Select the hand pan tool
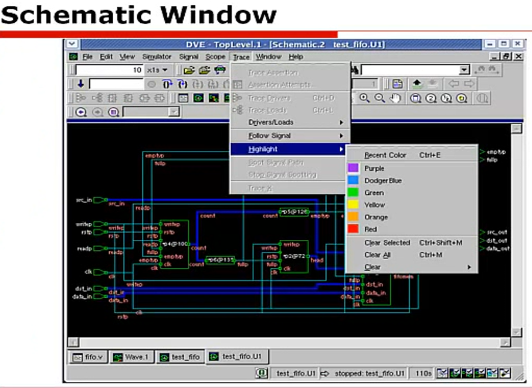Image resolution: width=532 pixels, height=388 pixels. coord(395,98)
